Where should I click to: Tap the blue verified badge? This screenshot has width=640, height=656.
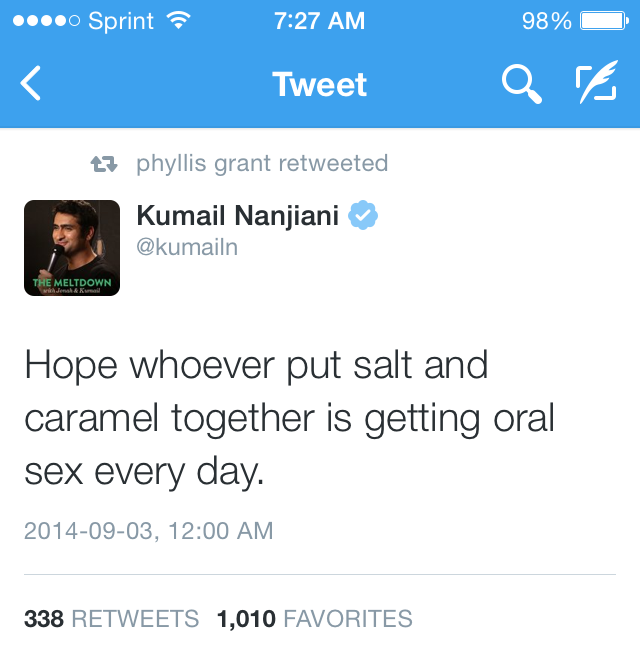(362, 215)
